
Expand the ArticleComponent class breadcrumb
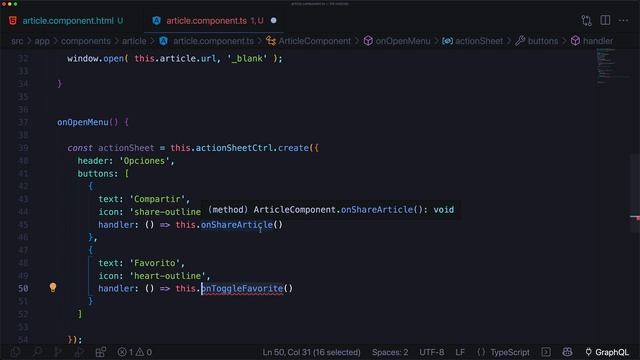[314, 41]
